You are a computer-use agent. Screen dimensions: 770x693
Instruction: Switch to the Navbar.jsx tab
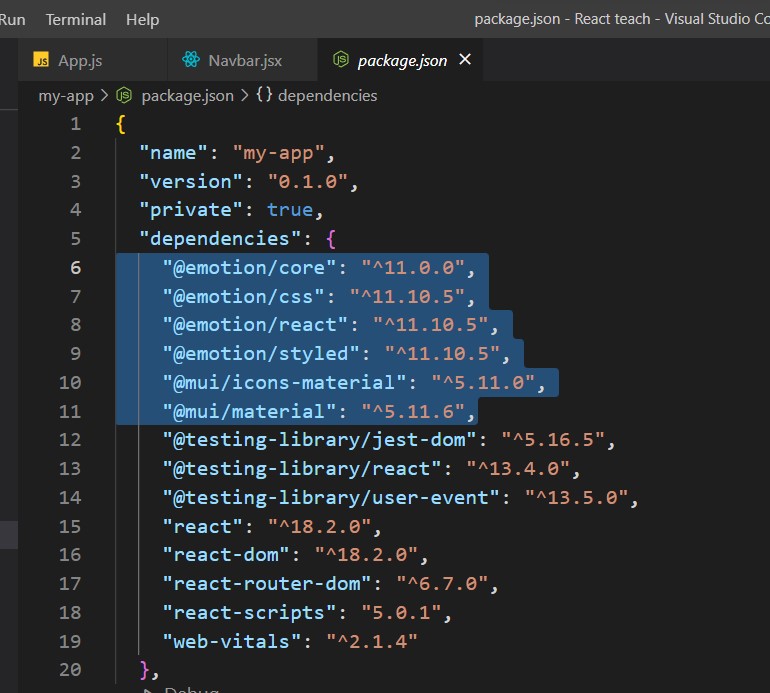click(x=245, y=60)
